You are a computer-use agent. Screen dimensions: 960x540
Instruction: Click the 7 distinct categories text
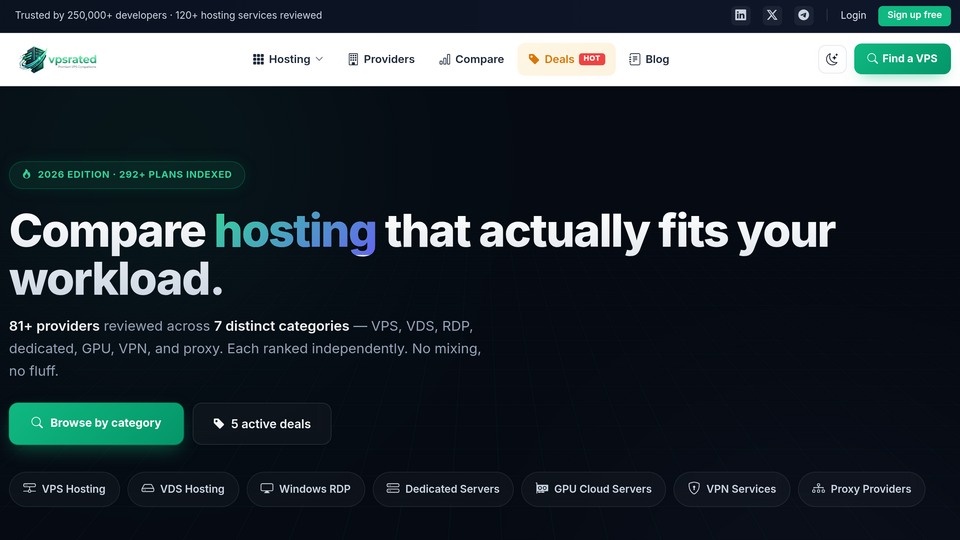281,326
